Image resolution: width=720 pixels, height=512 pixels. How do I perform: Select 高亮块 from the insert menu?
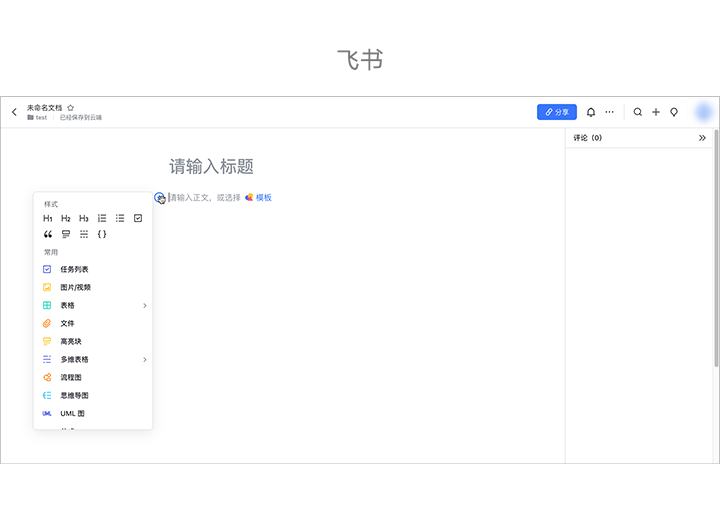pyautogui.click(x=93, y=341)
